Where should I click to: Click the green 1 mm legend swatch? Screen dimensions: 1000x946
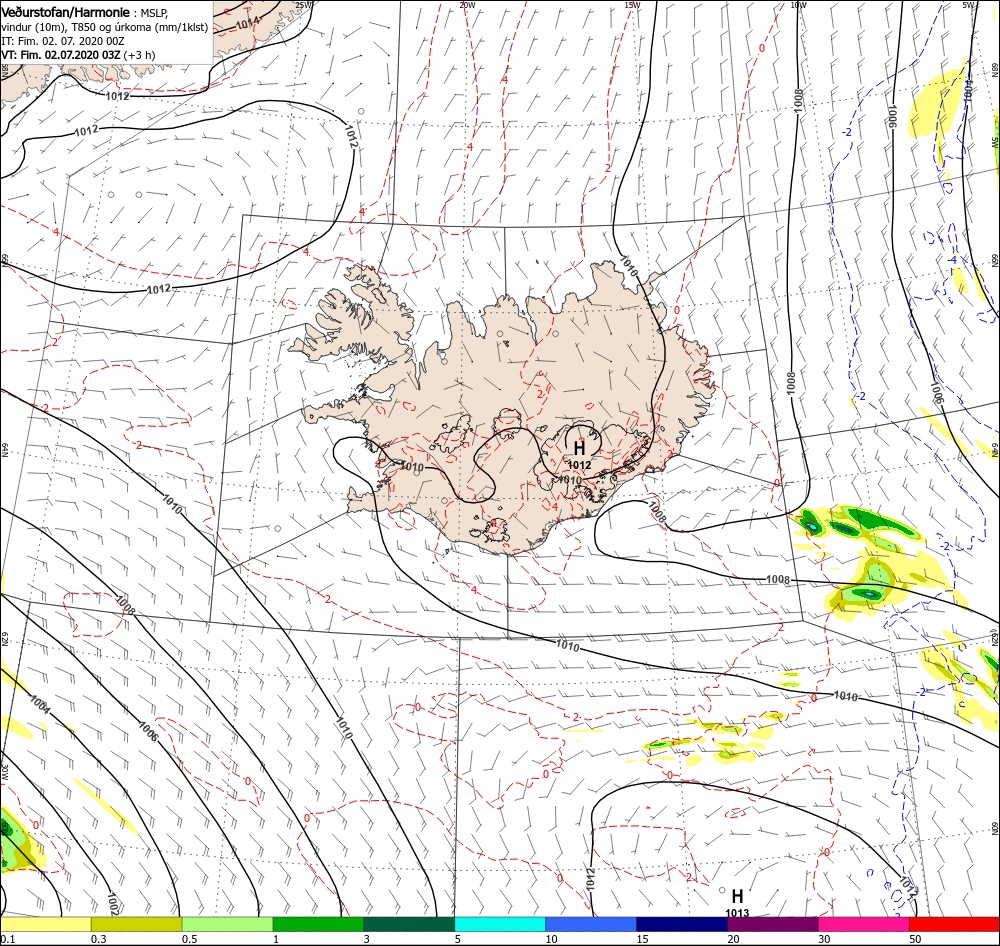pyautogui.click(x=318, y=924)
